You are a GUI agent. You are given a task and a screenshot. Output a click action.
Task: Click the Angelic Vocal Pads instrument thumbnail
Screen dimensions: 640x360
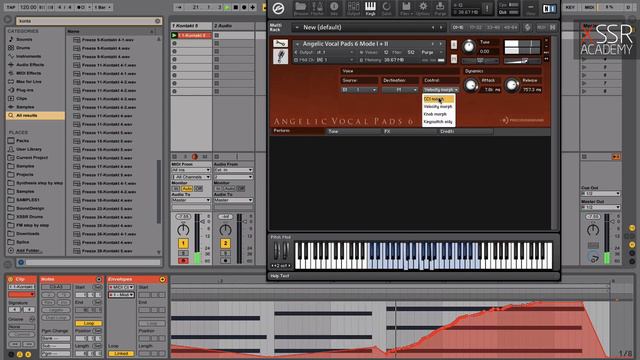pos(280,56)
